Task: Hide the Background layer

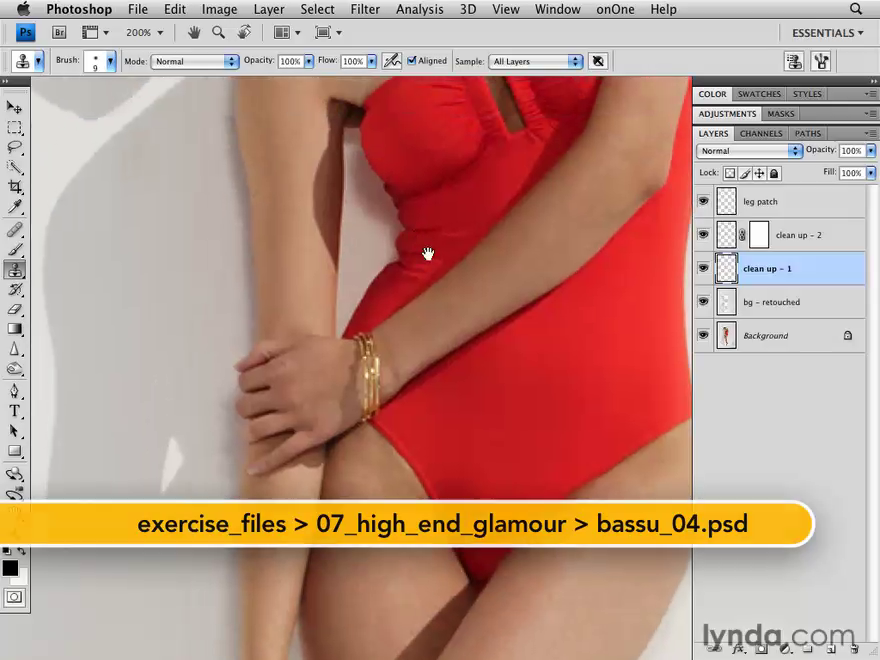Action: click(x=703, y=335)
